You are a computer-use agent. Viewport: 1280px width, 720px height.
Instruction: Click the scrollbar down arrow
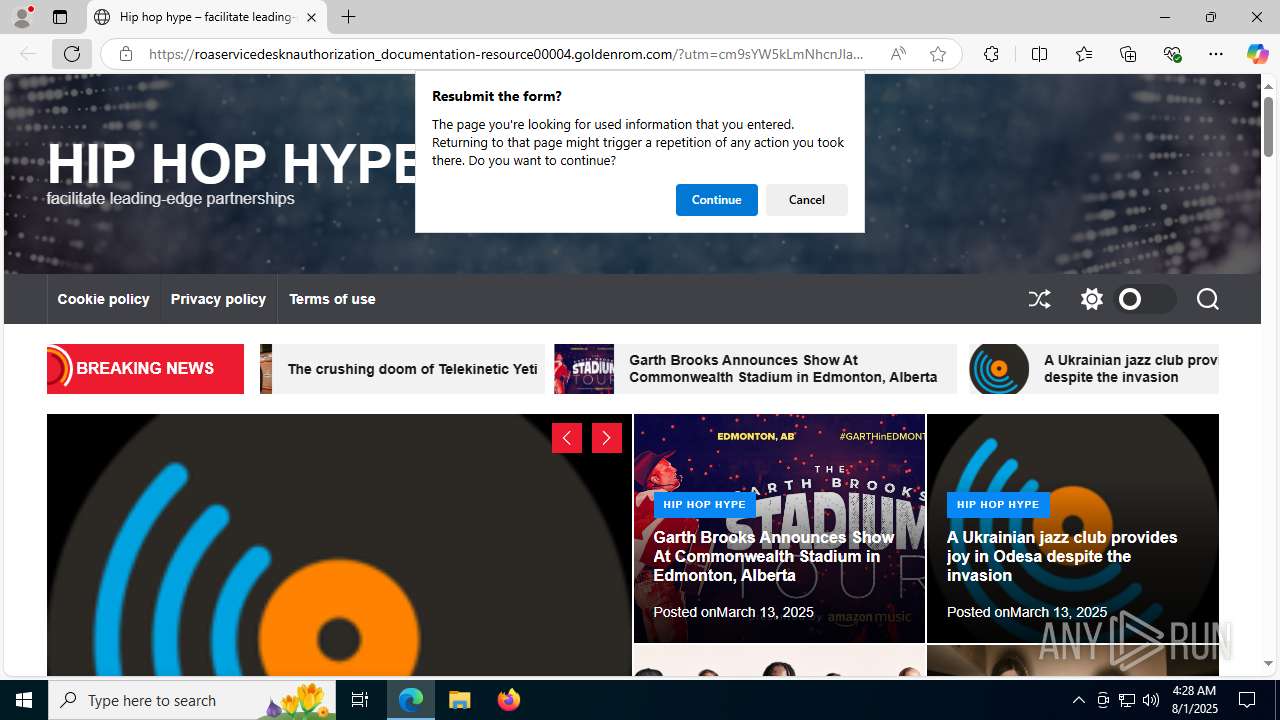click(1268, 664)
